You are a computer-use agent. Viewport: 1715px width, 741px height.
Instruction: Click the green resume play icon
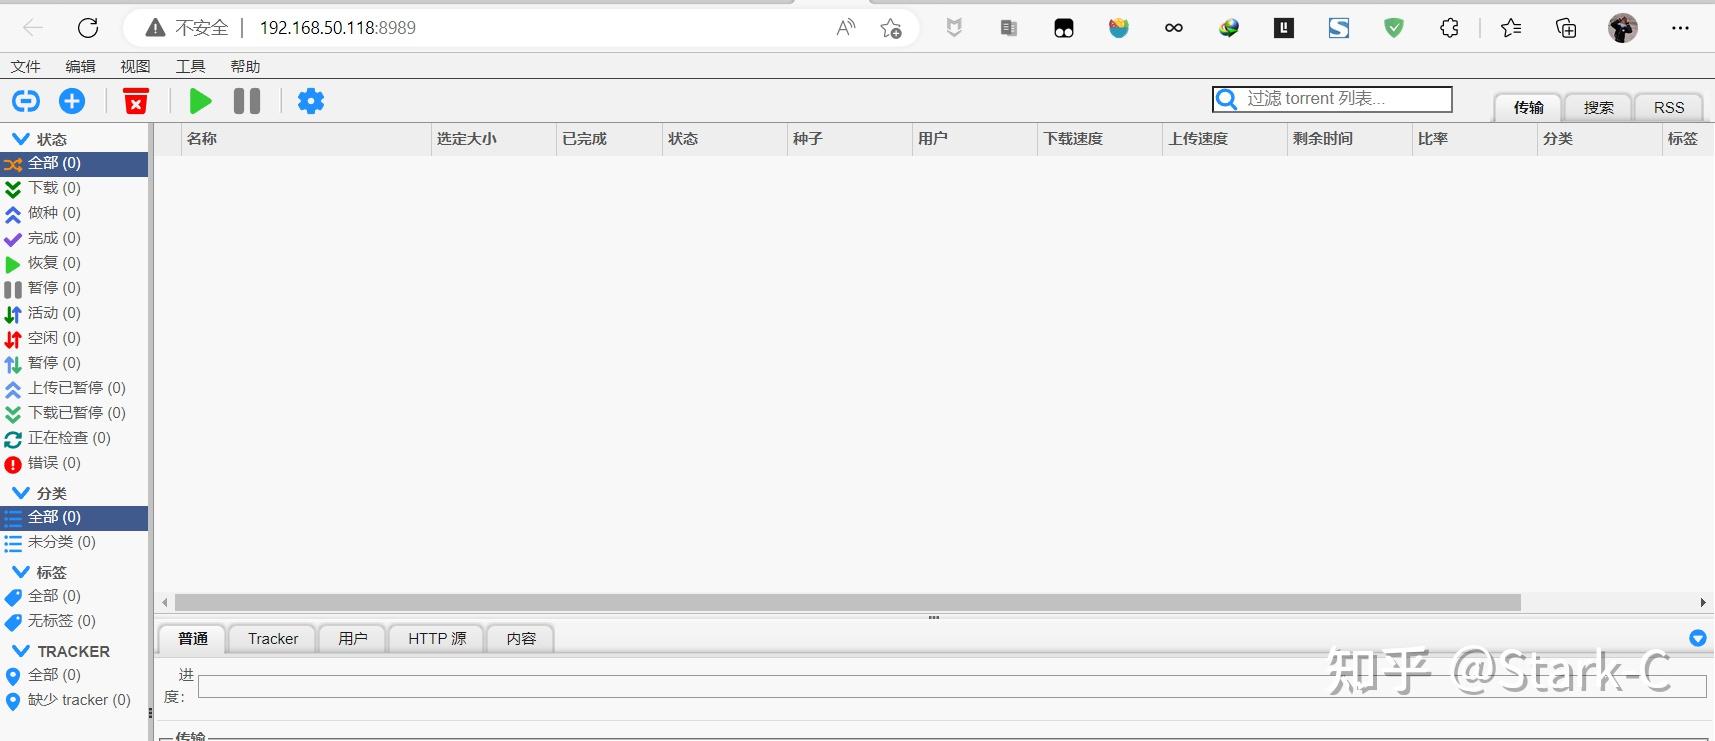tap(200, 101)
